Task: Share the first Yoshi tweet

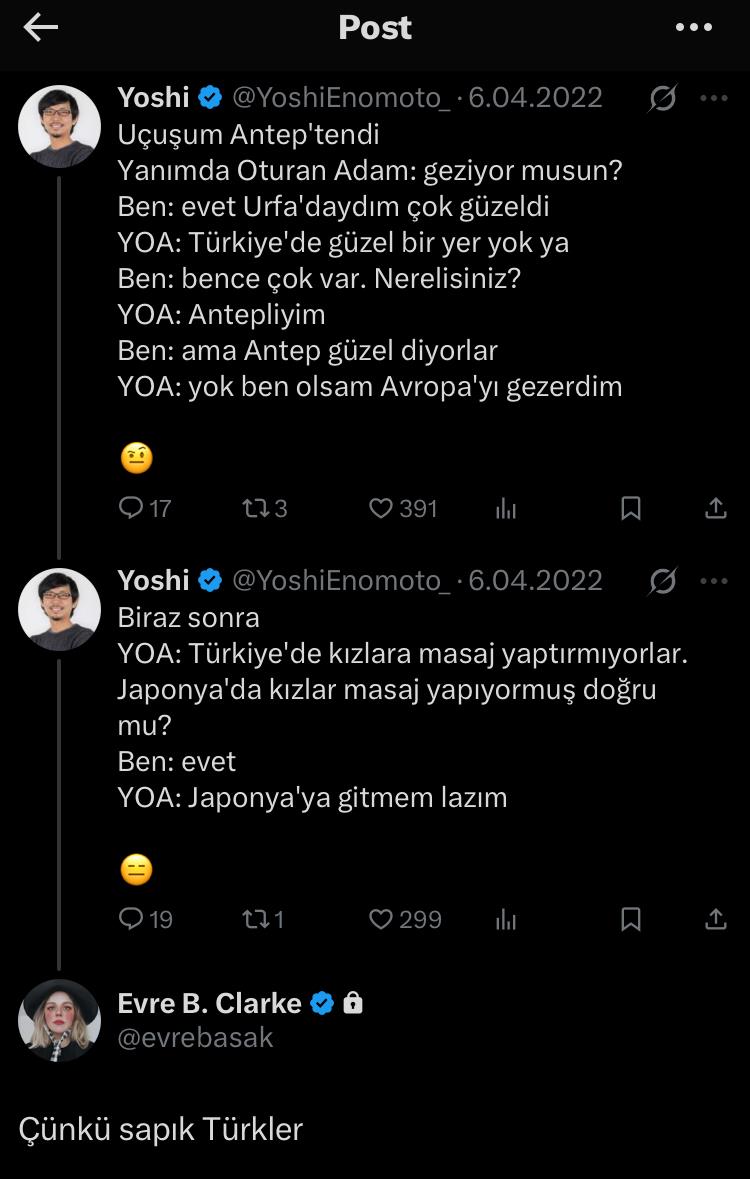Action: [715, 508]
